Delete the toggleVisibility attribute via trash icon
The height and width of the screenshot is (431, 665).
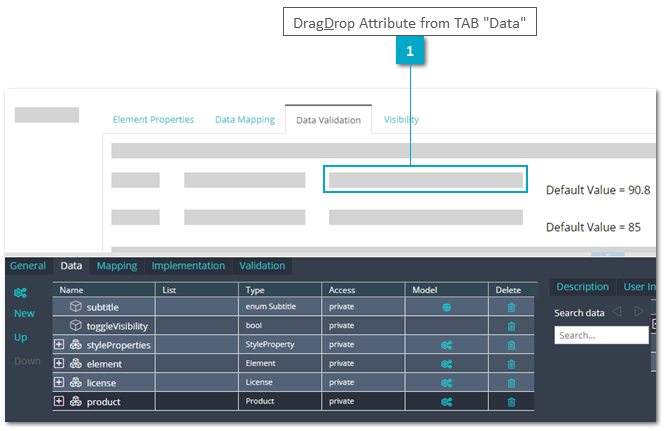pos(511,326)
